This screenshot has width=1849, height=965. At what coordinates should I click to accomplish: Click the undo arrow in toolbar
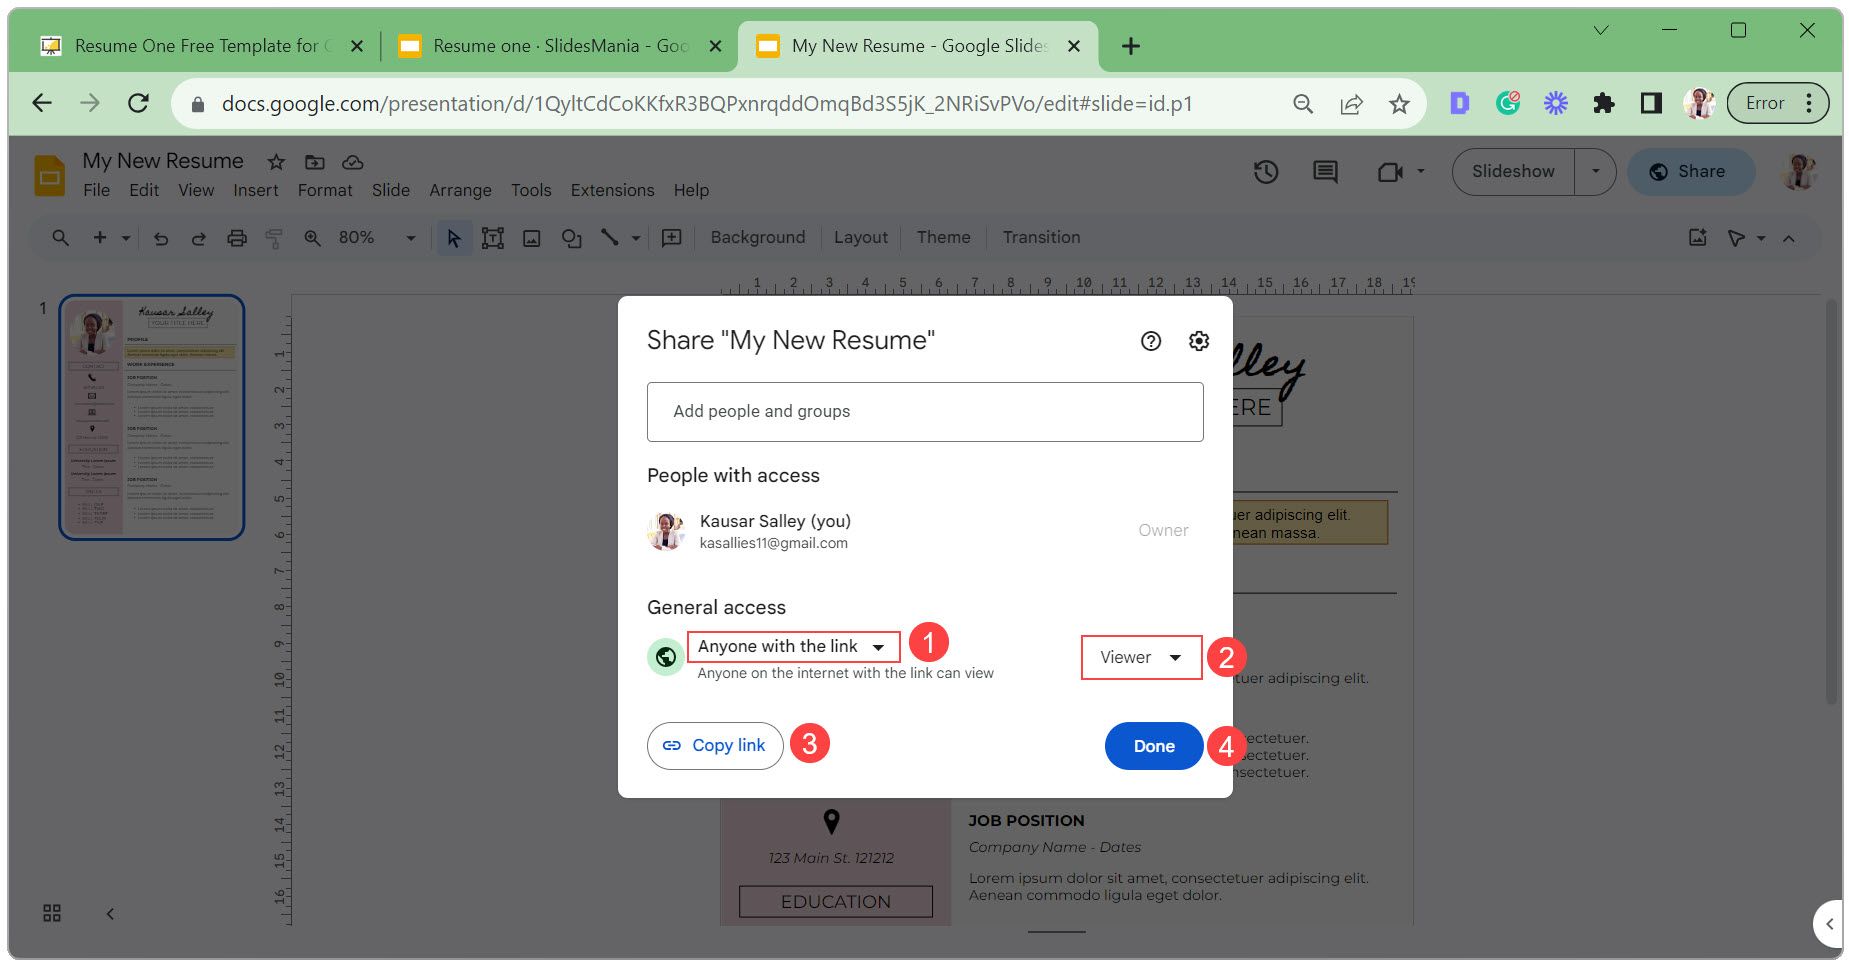pos(160,238)
